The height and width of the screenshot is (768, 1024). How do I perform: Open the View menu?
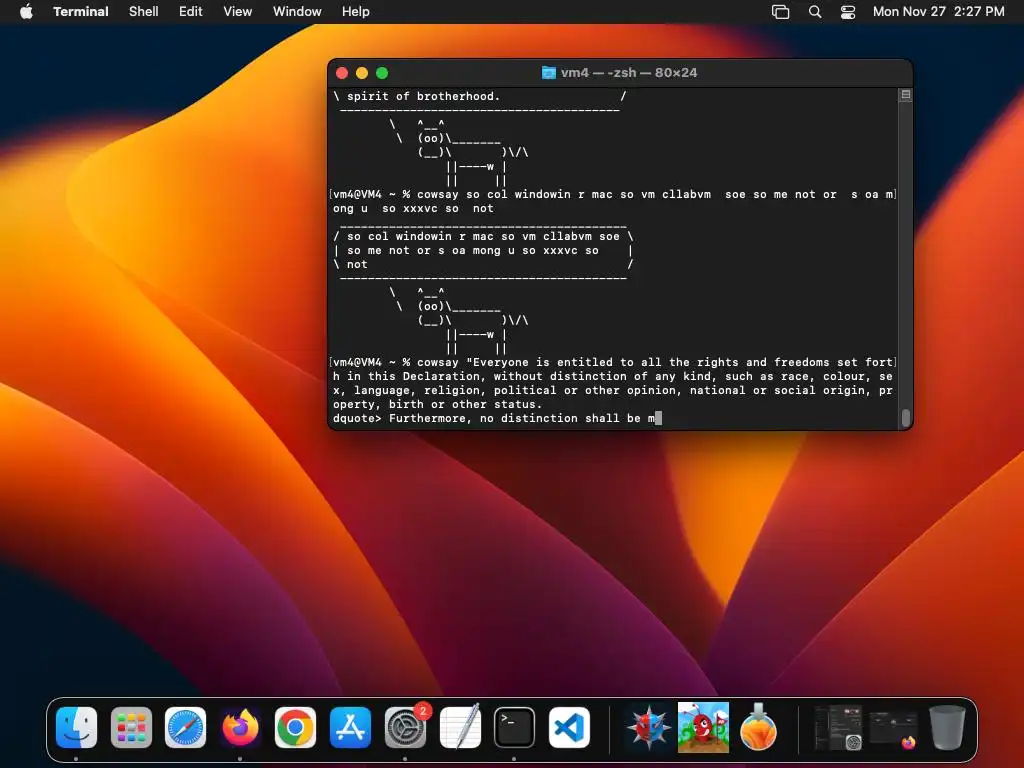coord(237,12)
